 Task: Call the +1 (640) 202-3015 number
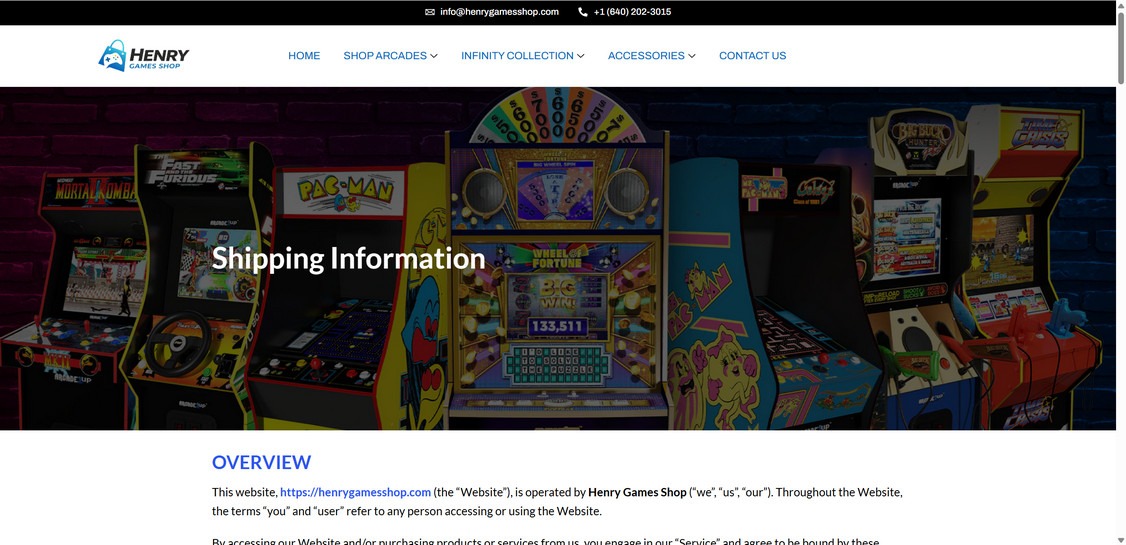click(632, 12)
